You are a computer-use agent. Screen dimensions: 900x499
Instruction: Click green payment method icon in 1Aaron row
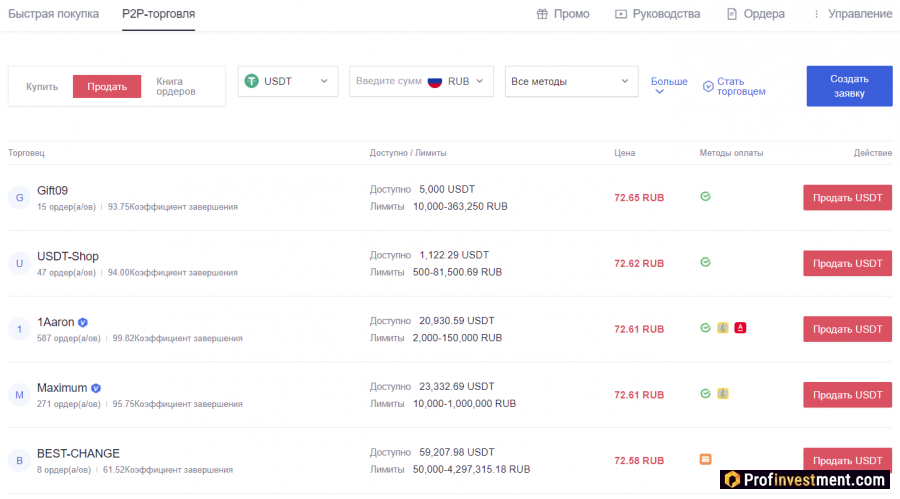pos(705,328)
